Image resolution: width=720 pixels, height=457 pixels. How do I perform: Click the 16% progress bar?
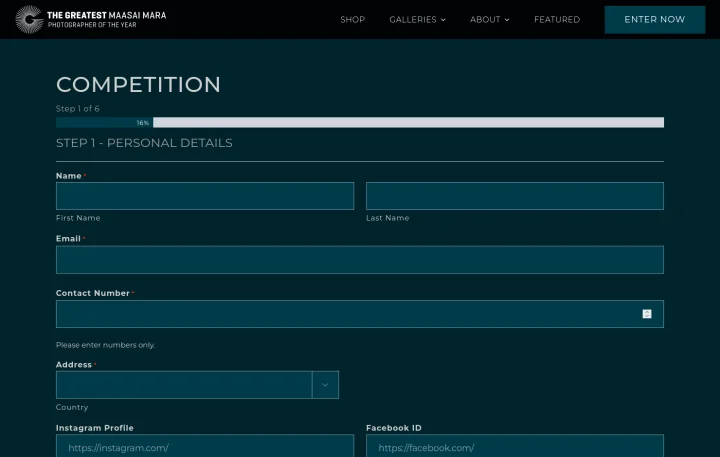pyautogui.click(x=360, y=122)
